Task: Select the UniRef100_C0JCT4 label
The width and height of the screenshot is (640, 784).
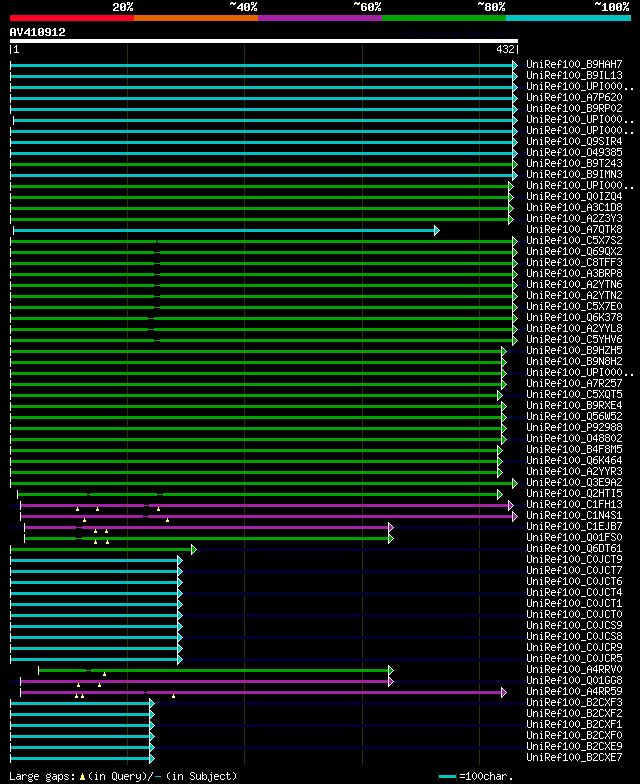Action: [x=574, y=592]
